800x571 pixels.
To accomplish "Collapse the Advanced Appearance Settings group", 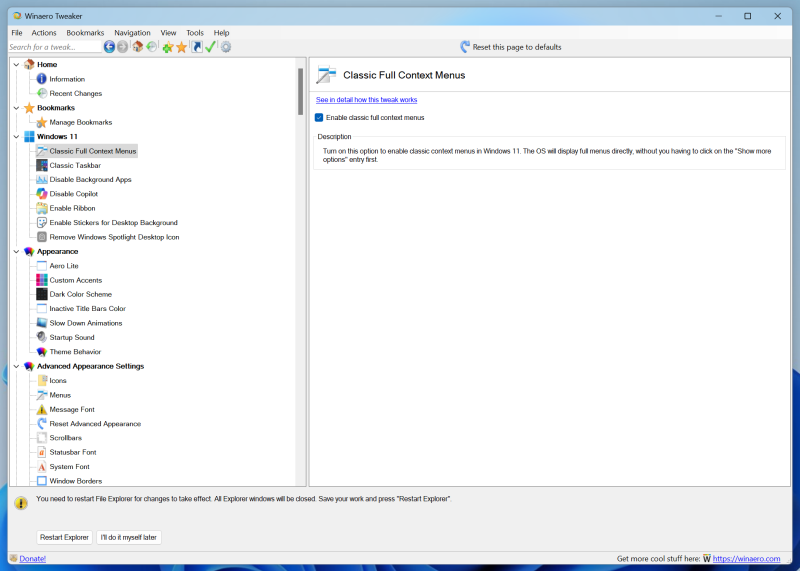I will coord(16,366).
